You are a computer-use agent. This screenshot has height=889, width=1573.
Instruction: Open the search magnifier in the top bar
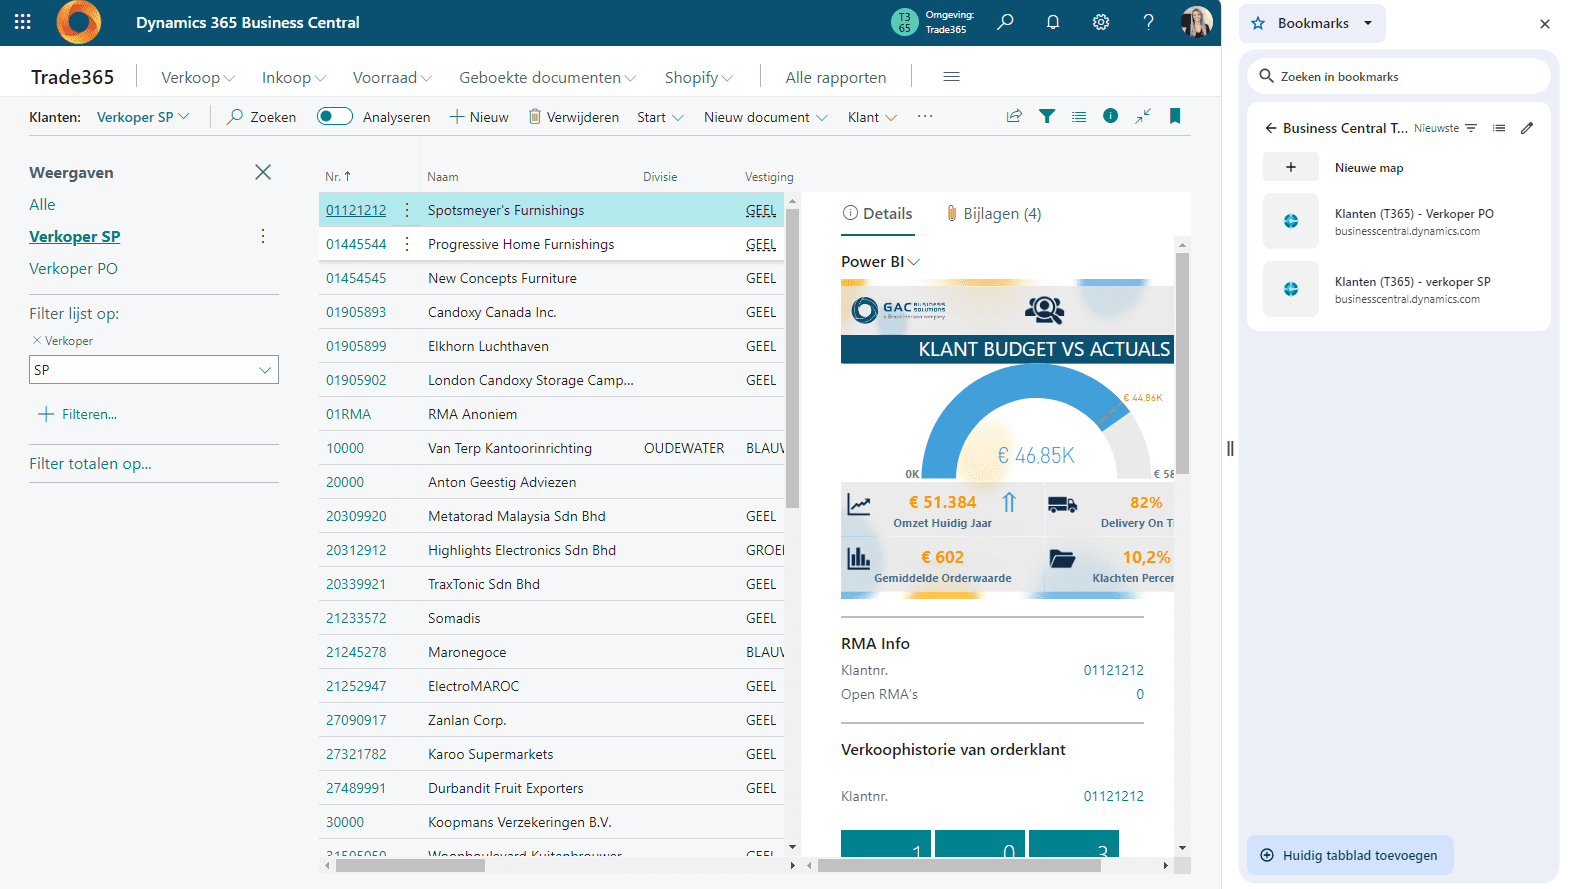pos(1005,22)
